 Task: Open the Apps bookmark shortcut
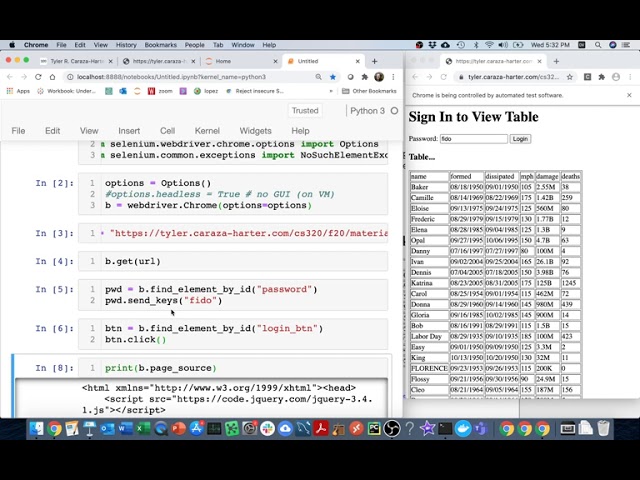click(x=18, y=91)
